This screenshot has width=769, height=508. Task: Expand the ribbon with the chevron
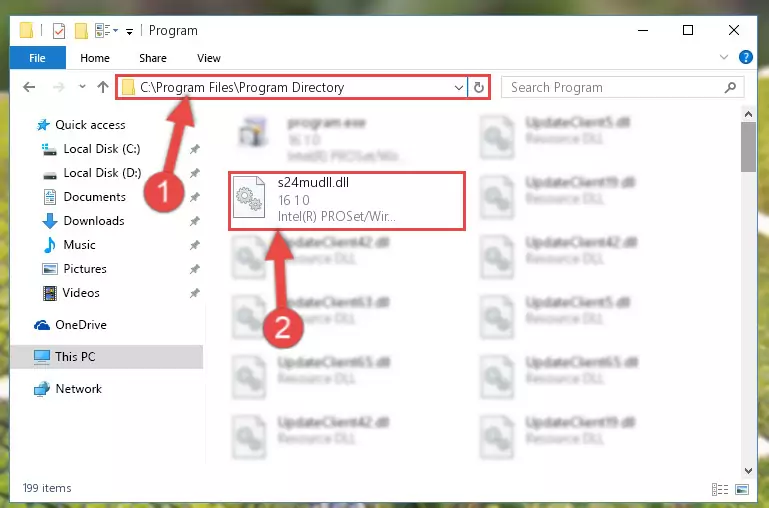pos(723,57)
